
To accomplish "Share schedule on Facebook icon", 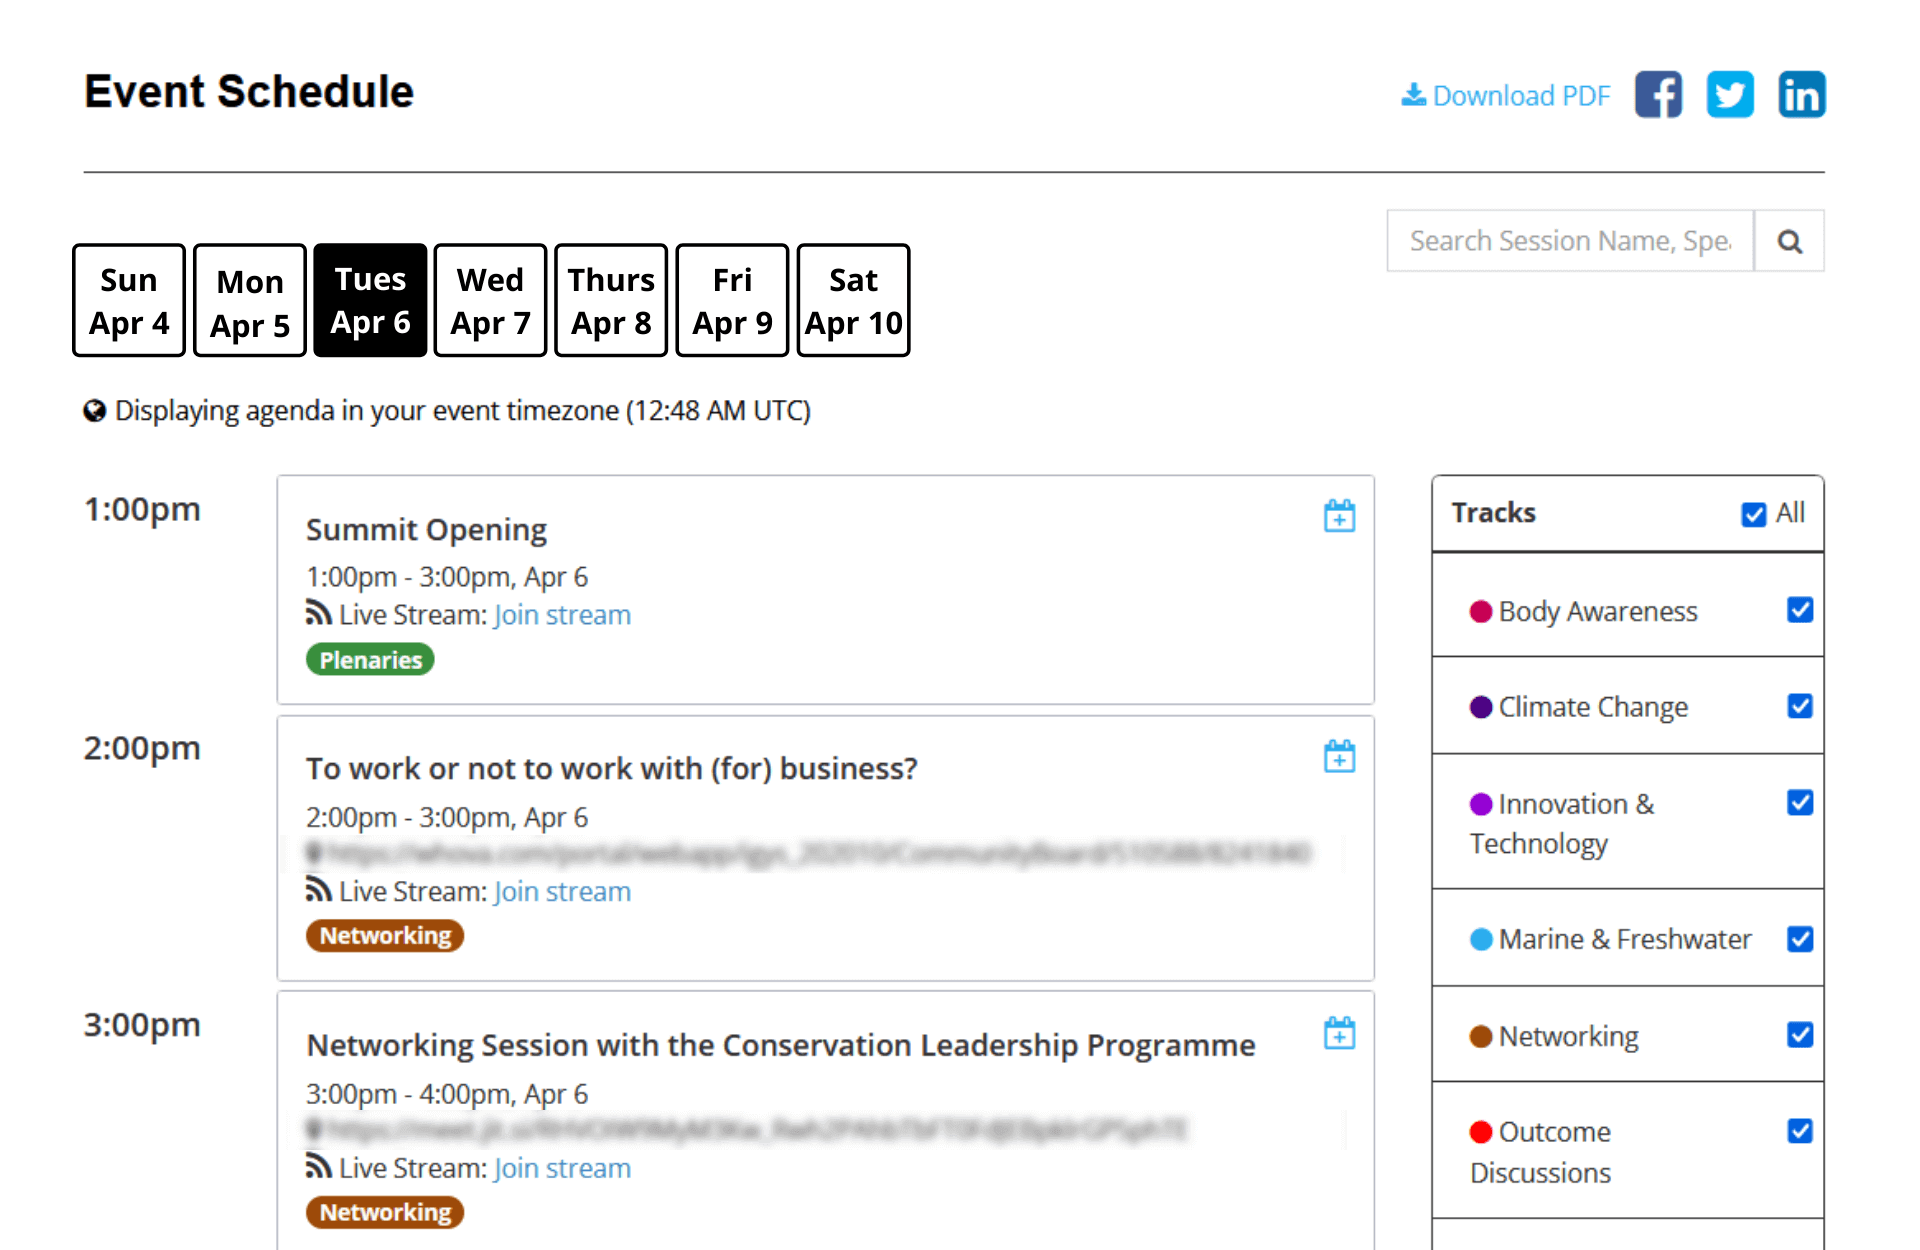I will tap(1658, 95).
